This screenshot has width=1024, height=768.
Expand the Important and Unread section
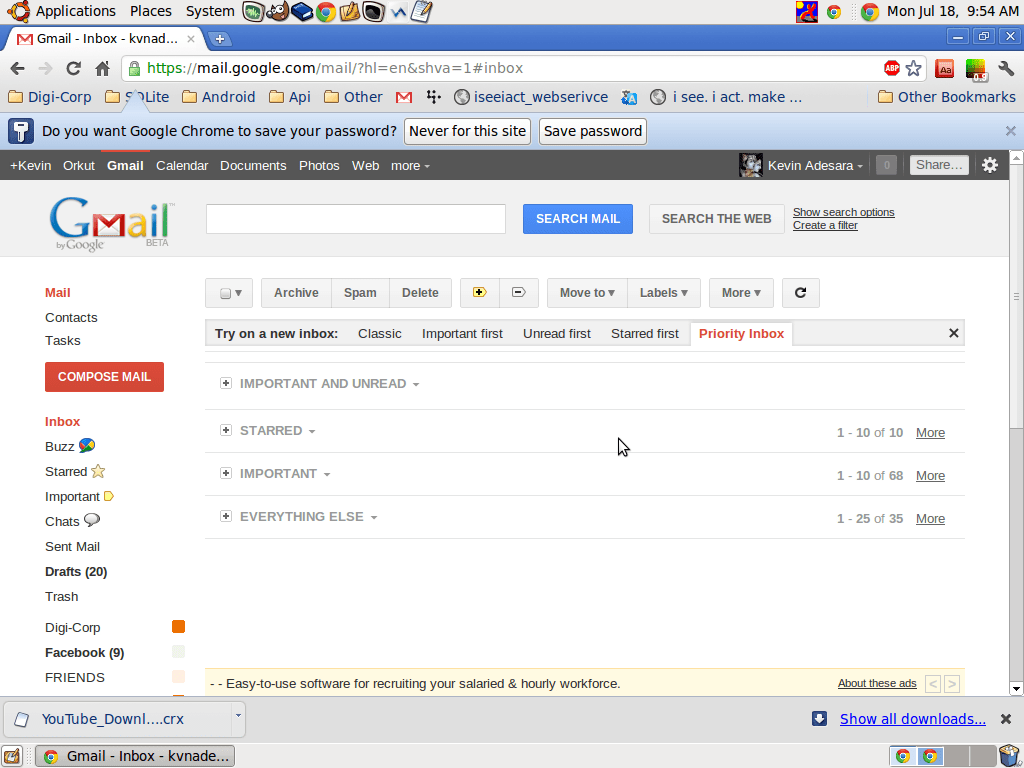(226, 383)
